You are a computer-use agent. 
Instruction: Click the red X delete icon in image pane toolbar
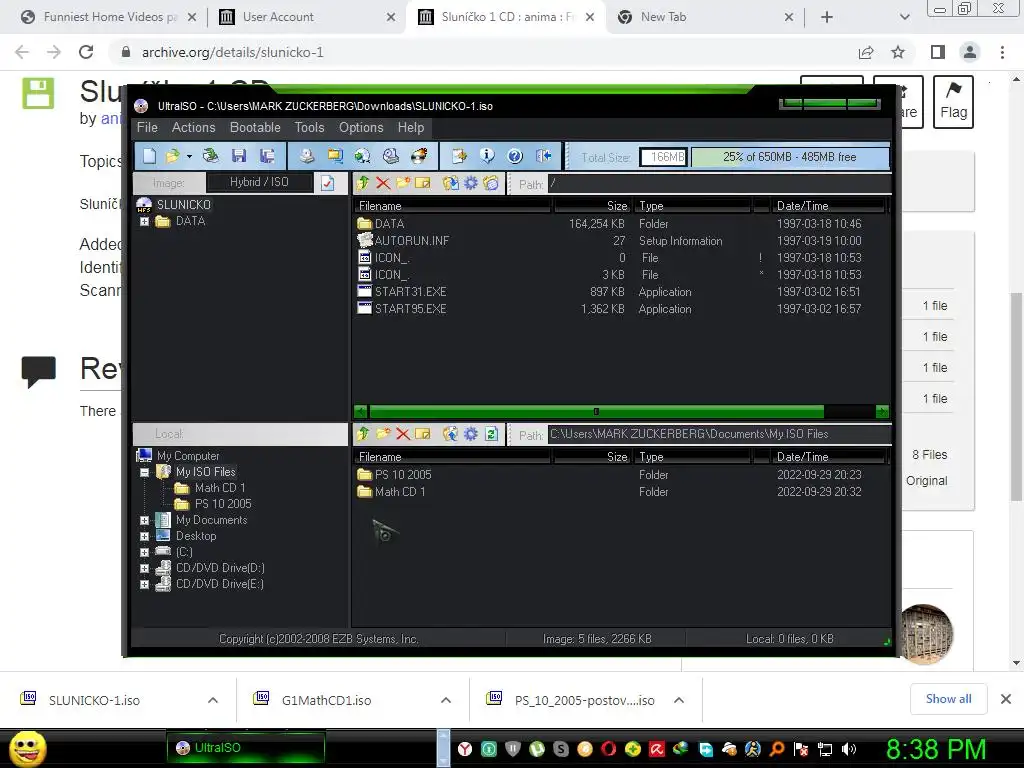(383, 183)
